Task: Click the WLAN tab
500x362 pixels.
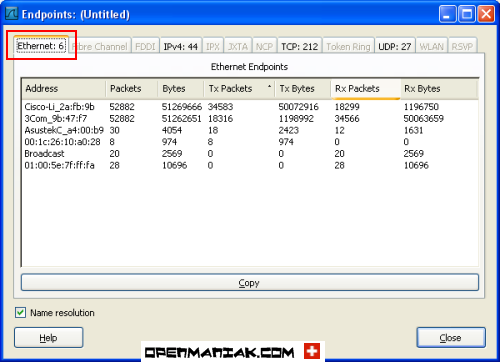Action: (431, 46)
